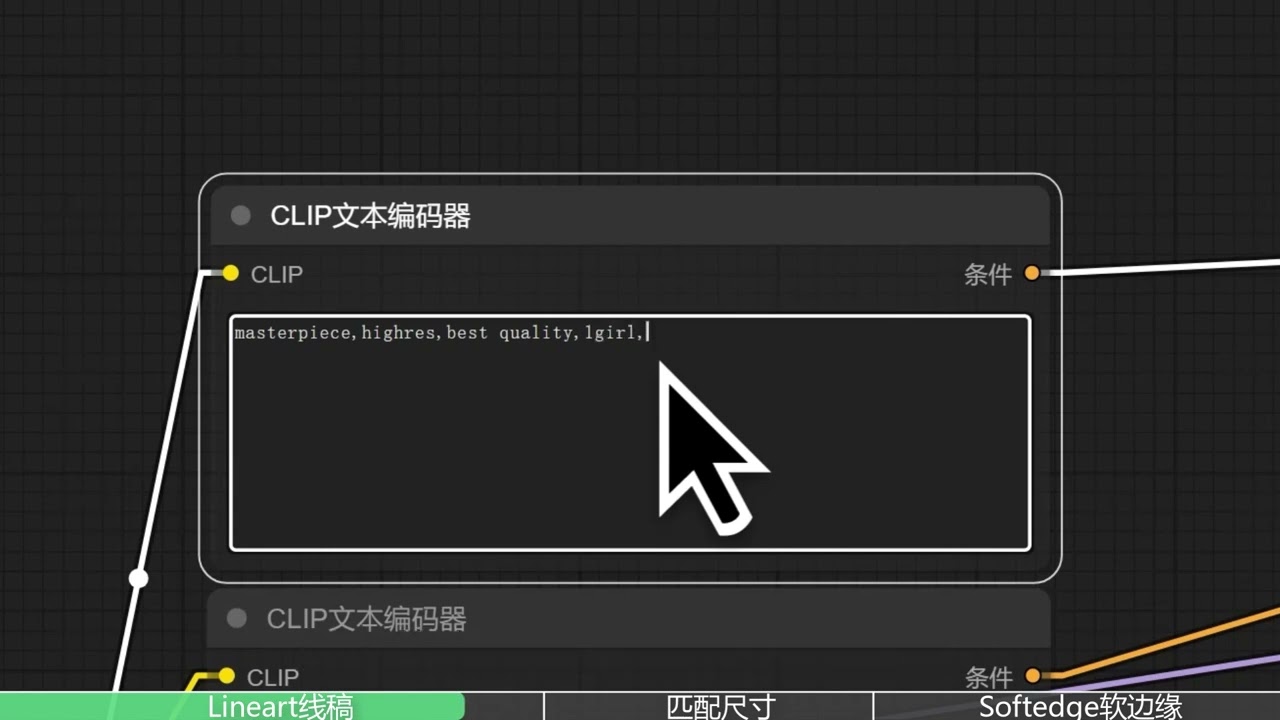Click the 条件 label on the top node
Viewport: 1280px width, 720px height.
click(988, 274)
